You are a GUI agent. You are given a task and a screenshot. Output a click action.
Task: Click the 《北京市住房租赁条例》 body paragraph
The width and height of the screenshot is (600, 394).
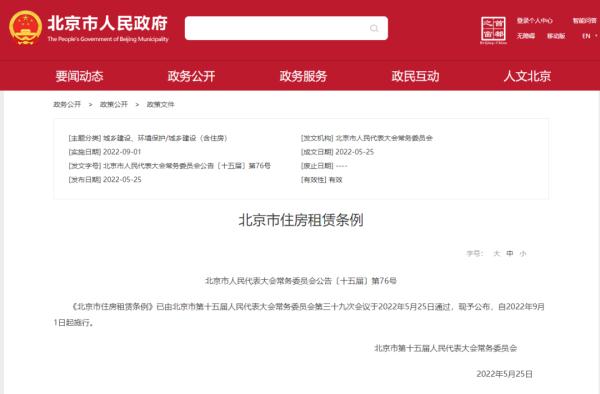299,314
